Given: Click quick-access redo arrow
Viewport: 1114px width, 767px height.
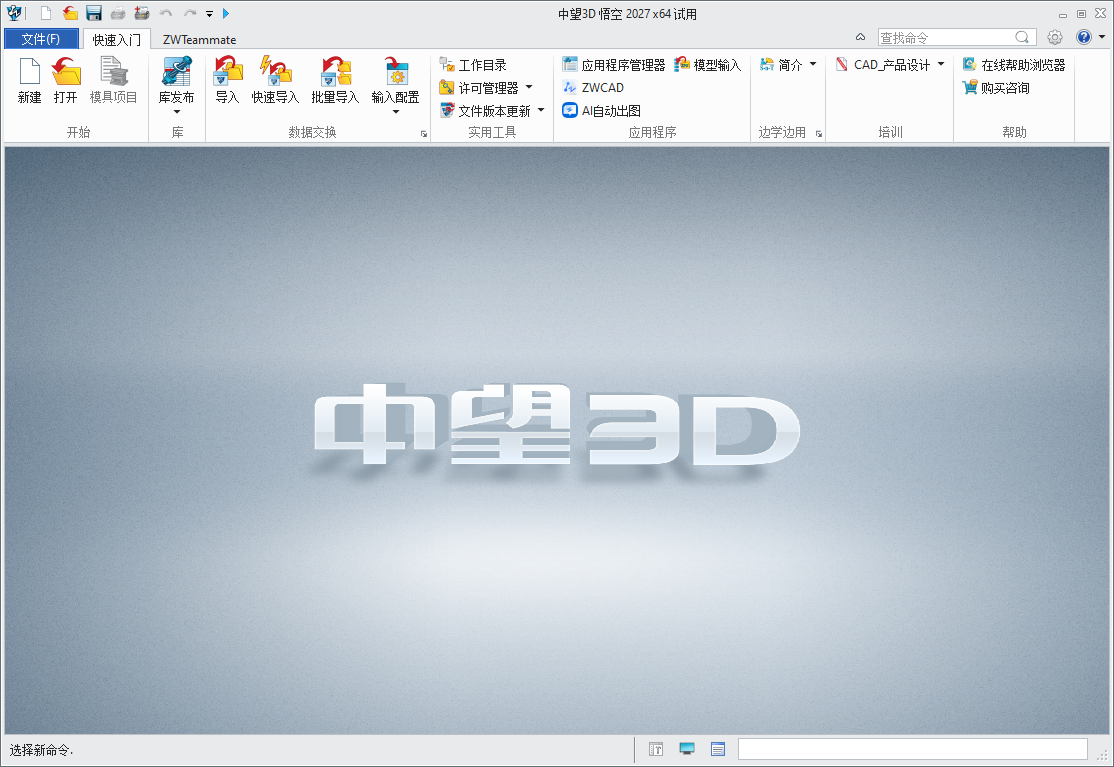Looking at the screenshot, I should [190, 13].
